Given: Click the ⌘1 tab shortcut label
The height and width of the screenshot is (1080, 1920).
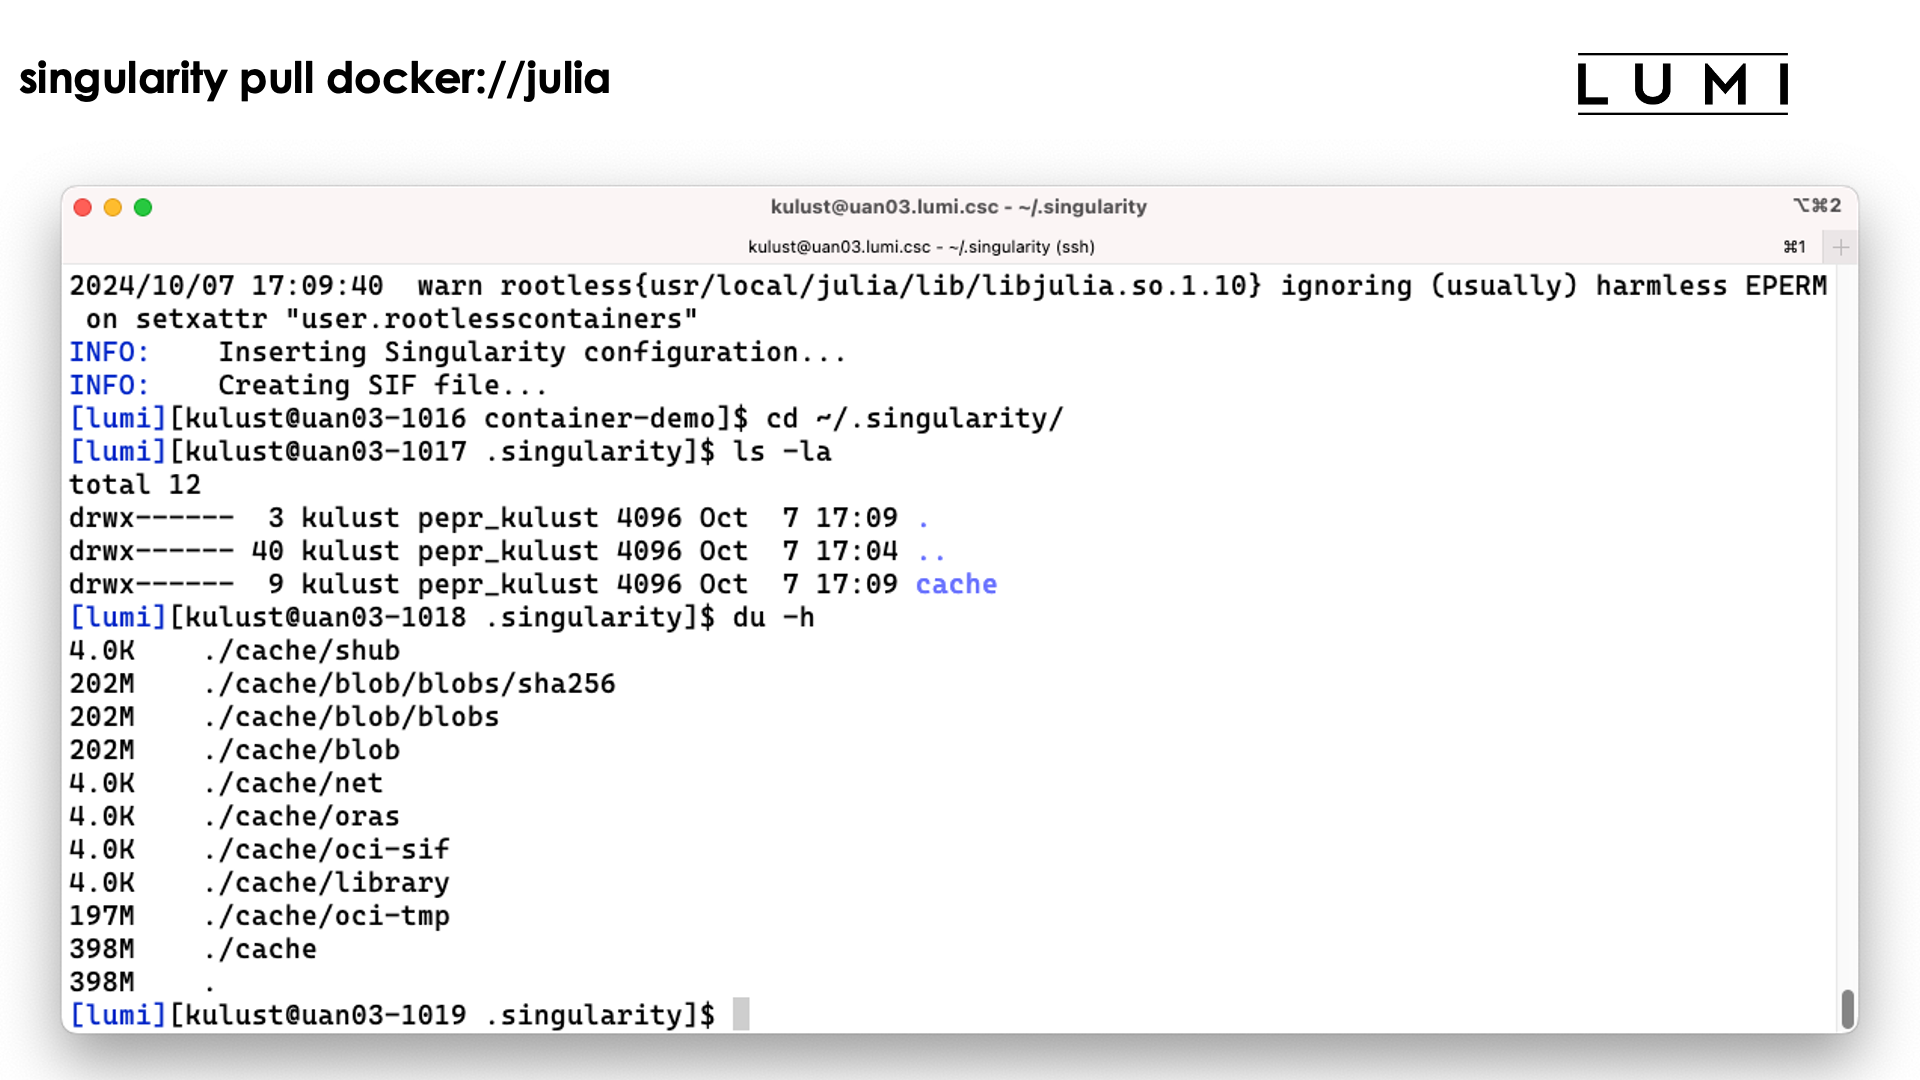Looking at the screenshot, I should [x=1795, y=247].
